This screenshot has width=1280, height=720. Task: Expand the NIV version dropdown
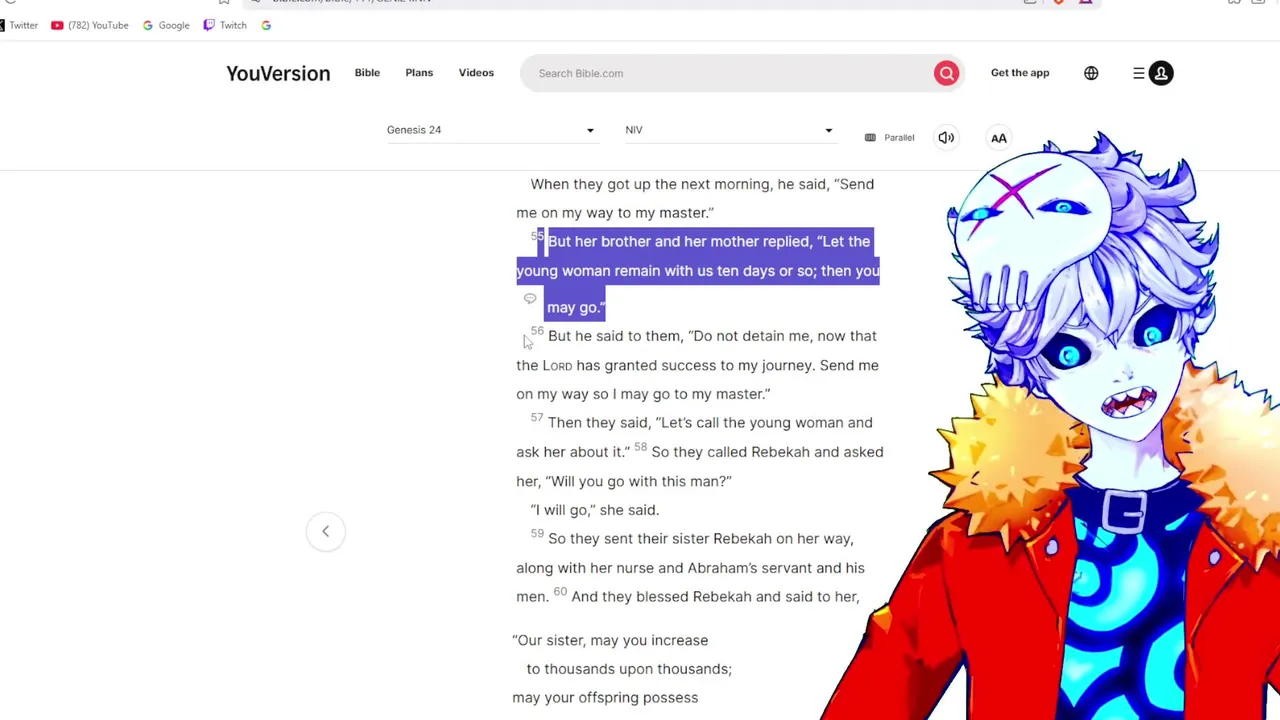[729, 130]
